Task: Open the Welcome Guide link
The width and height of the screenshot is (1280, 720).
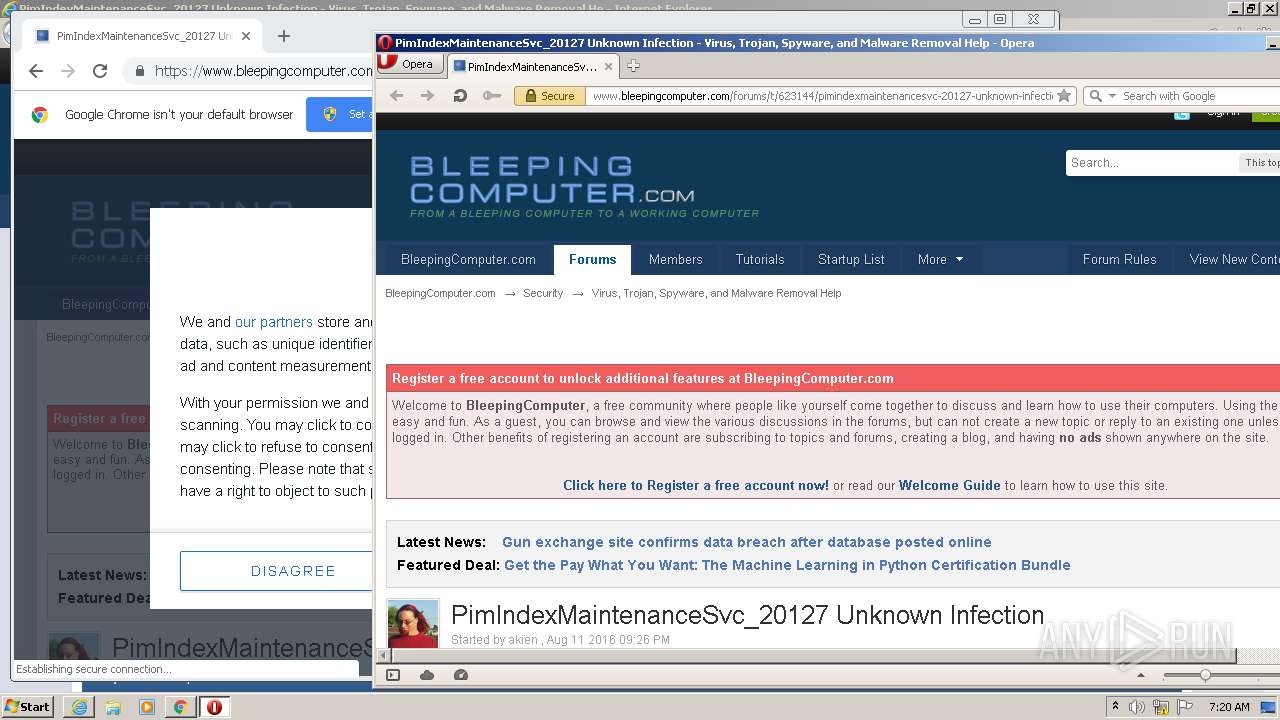Action: (949, 485)
